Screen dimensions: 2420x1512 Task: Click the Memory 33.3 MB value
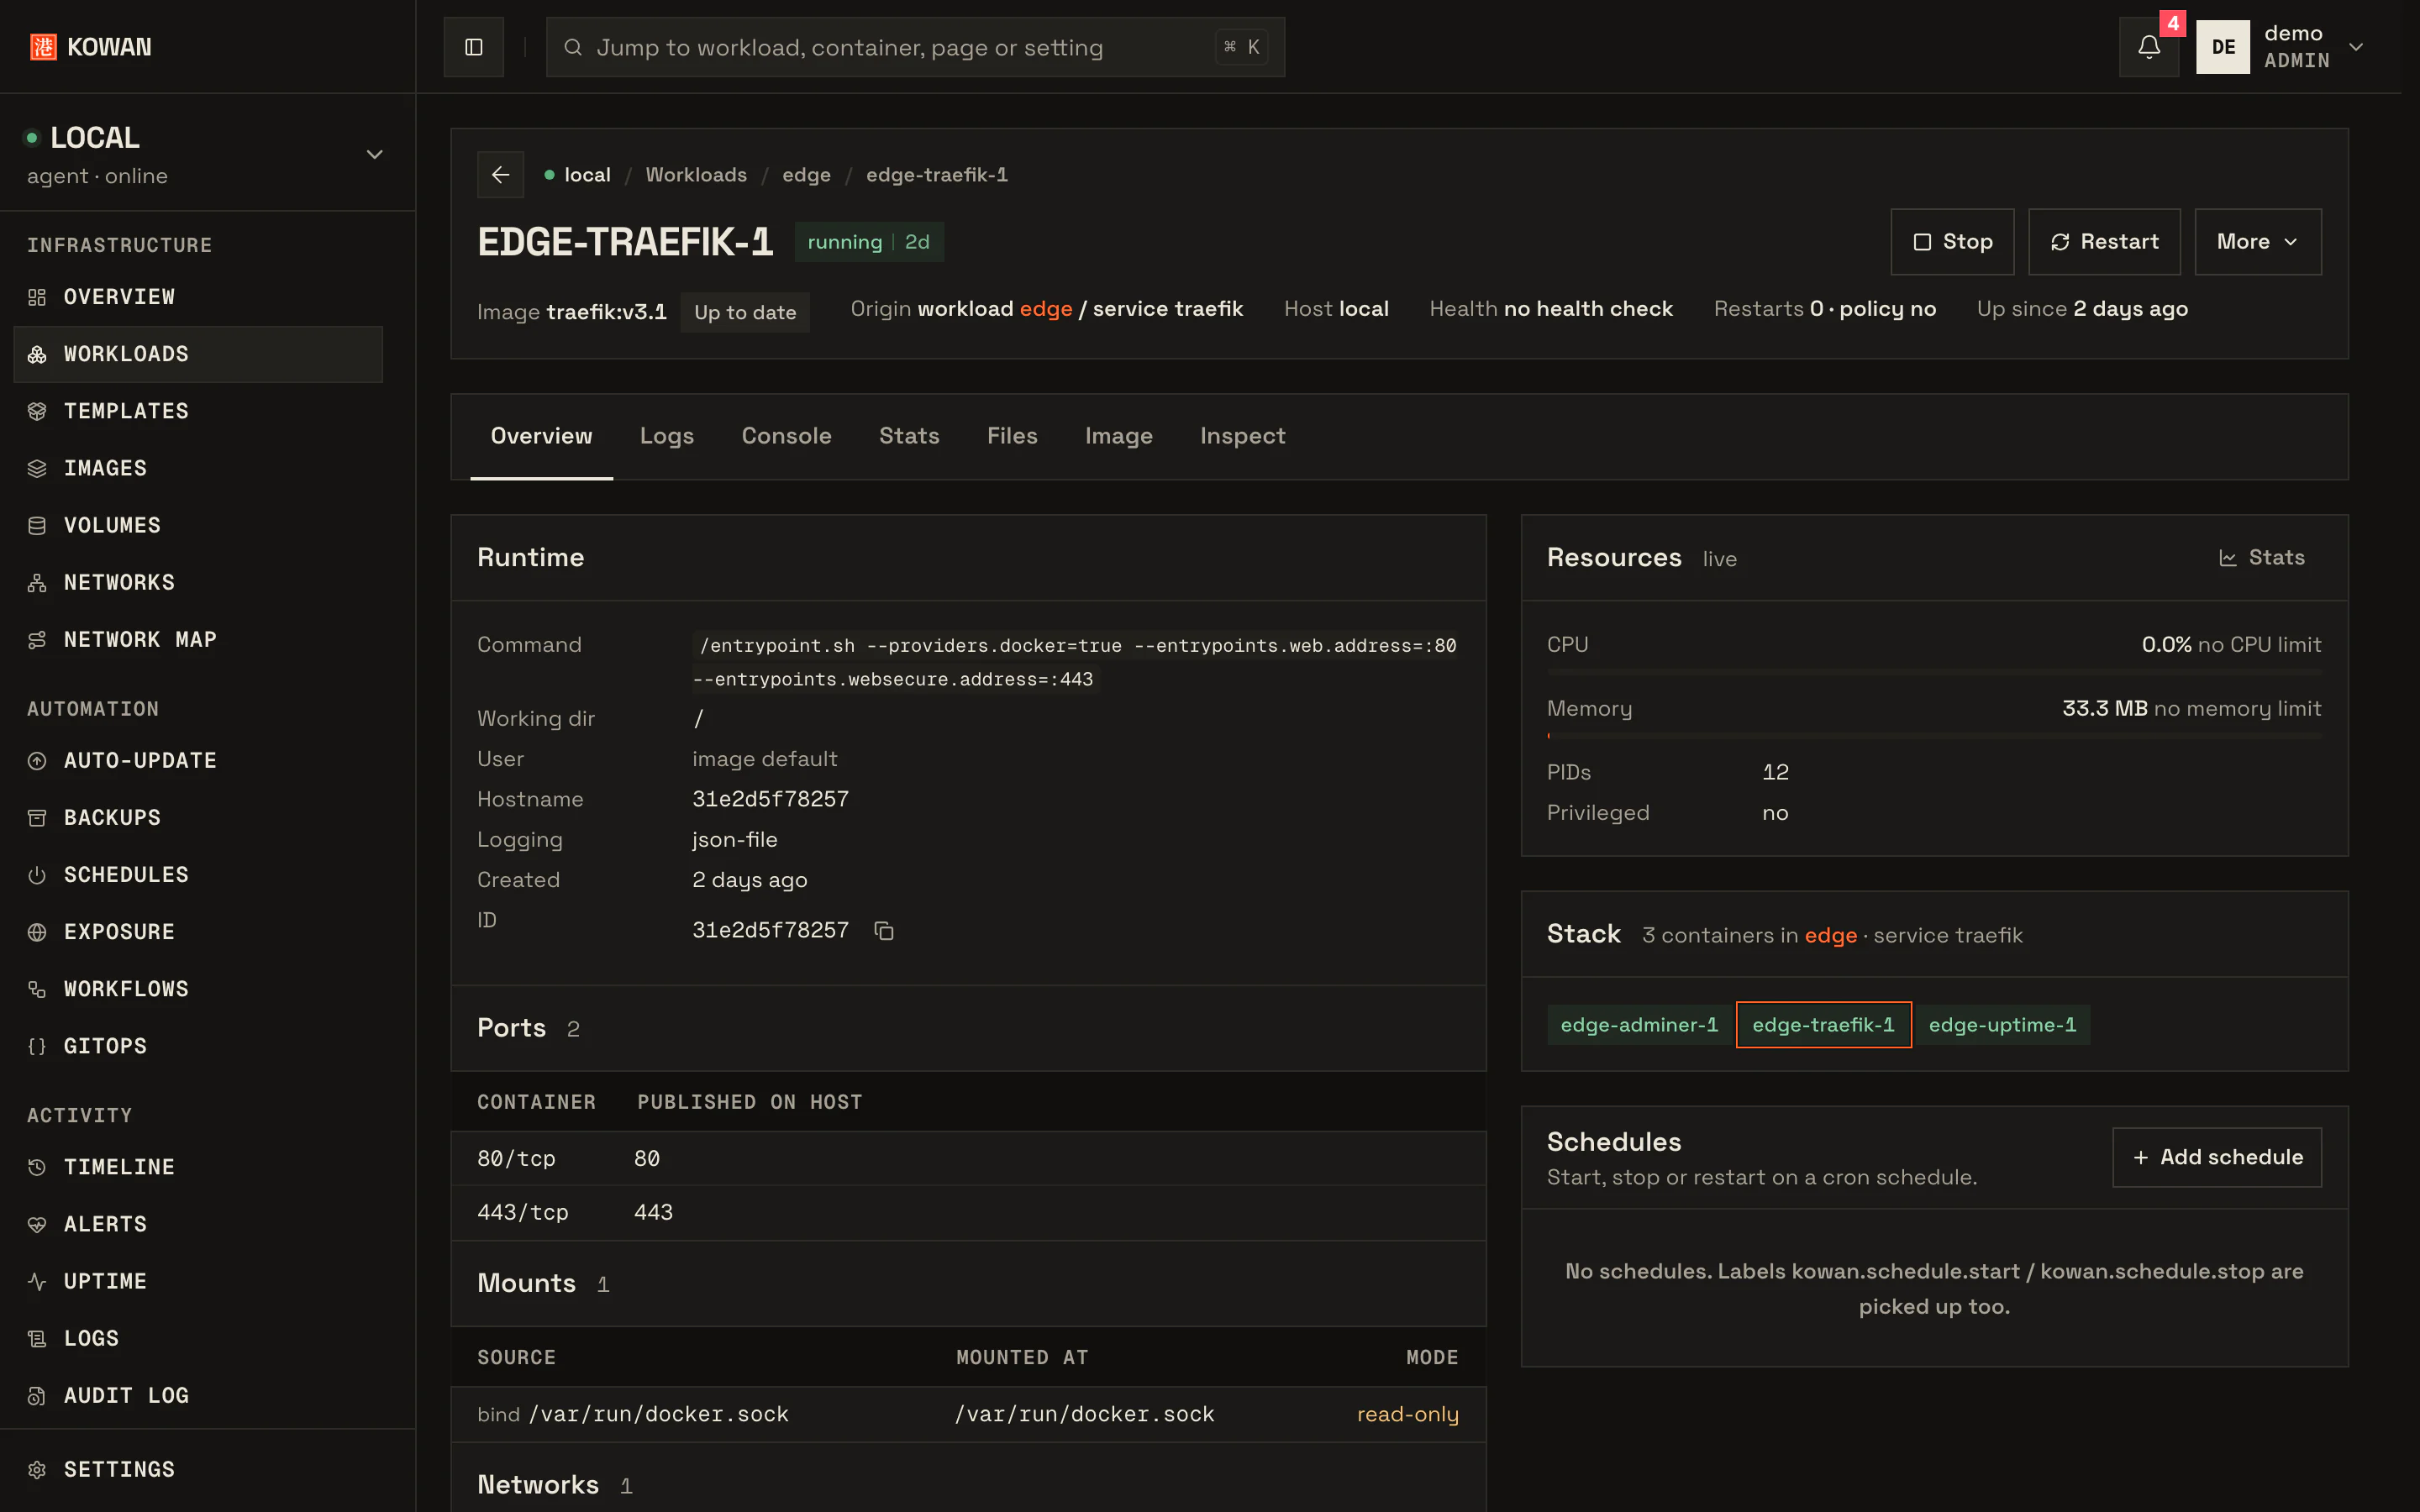coord(2104,708)
